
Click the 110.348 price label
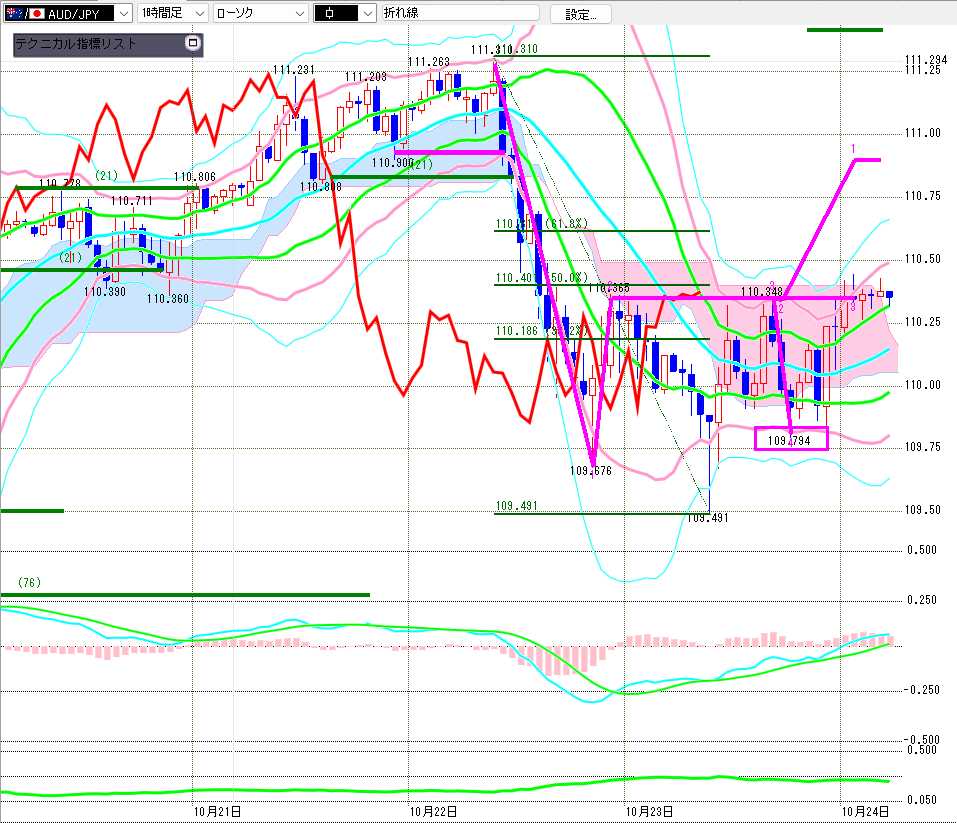[x=762, y=292]
